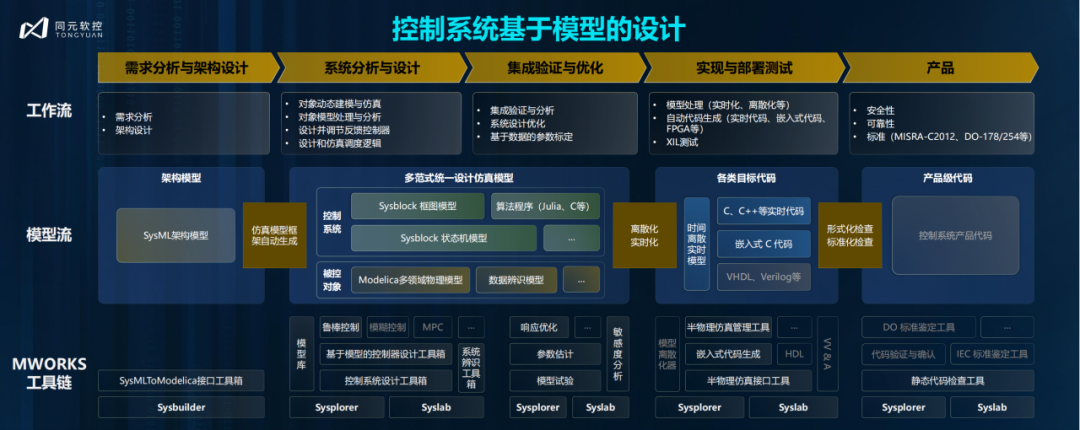
Task: Select the 仿真模型框架自动生成 connector block
Action: (274, 235)
